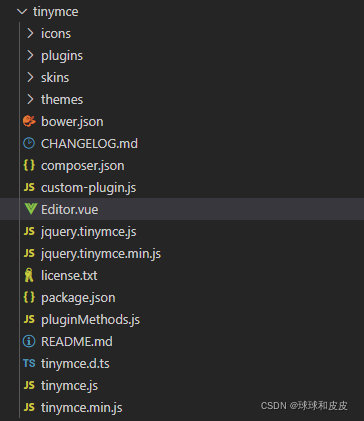Click the JS icon beside custom-plugin.js
The image size is (364, 421).
tap(29, 187)
